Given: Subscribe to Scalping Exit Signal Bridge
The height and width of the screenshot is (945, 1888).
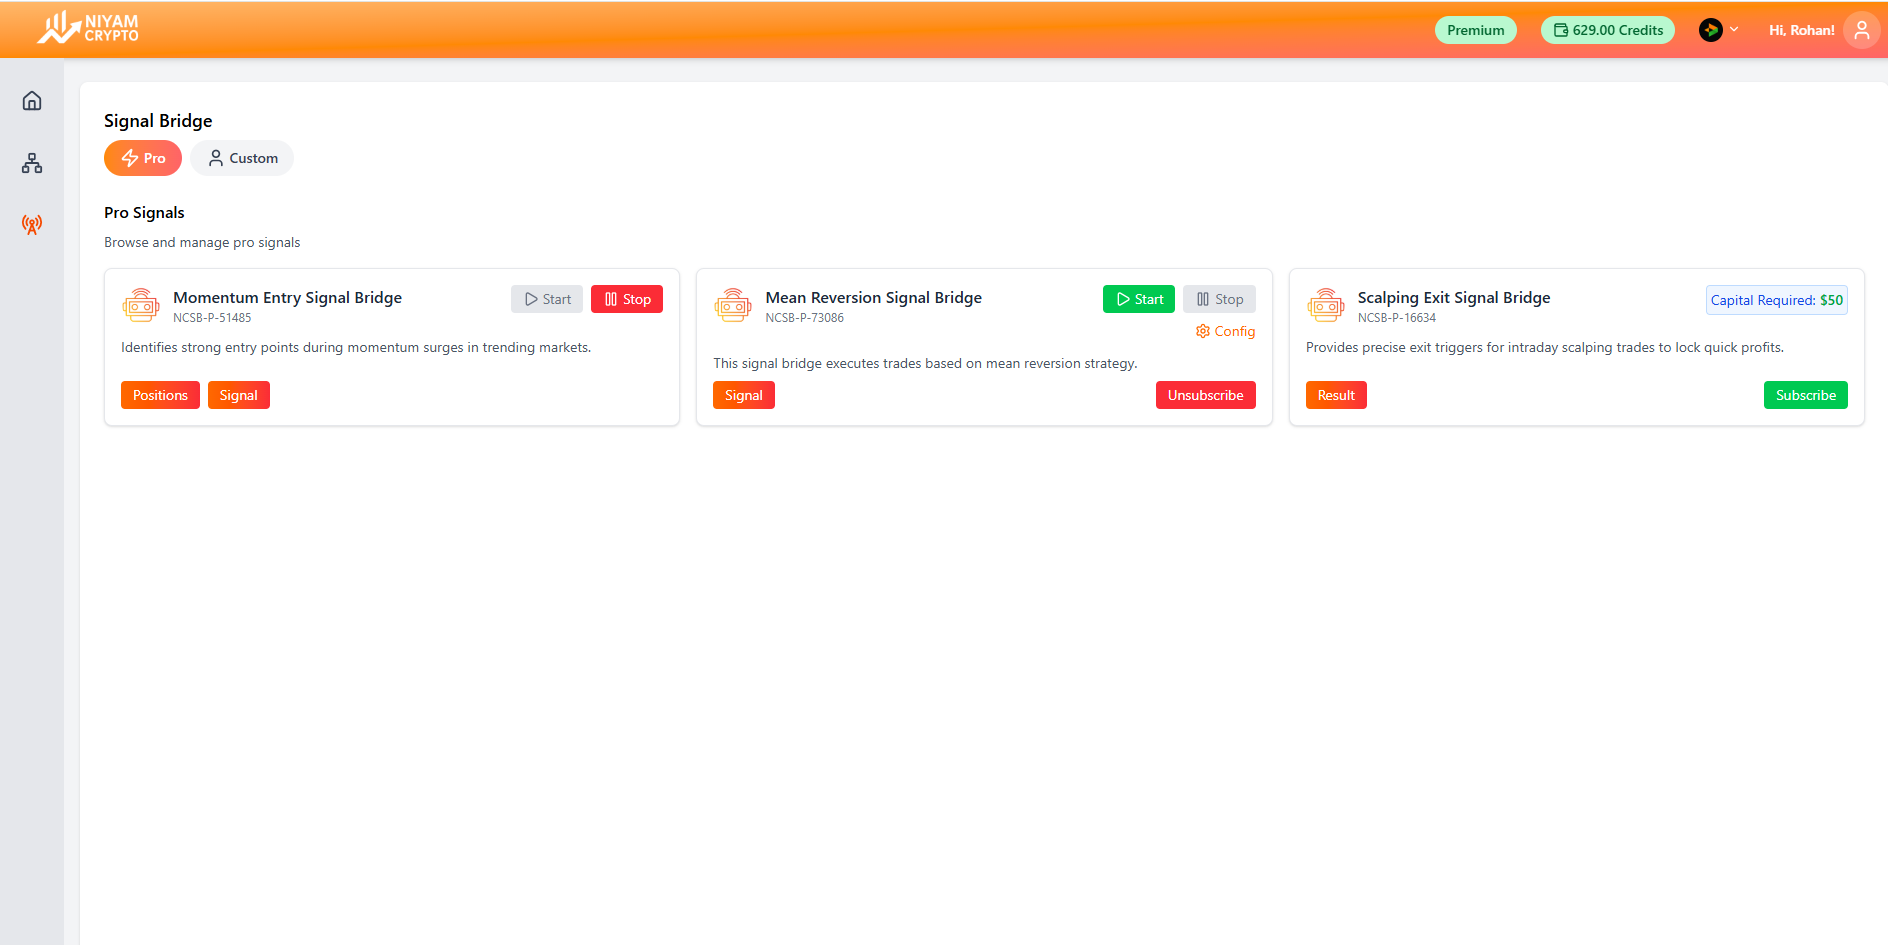Looking at the screenshot, I should click(1805, 395).
